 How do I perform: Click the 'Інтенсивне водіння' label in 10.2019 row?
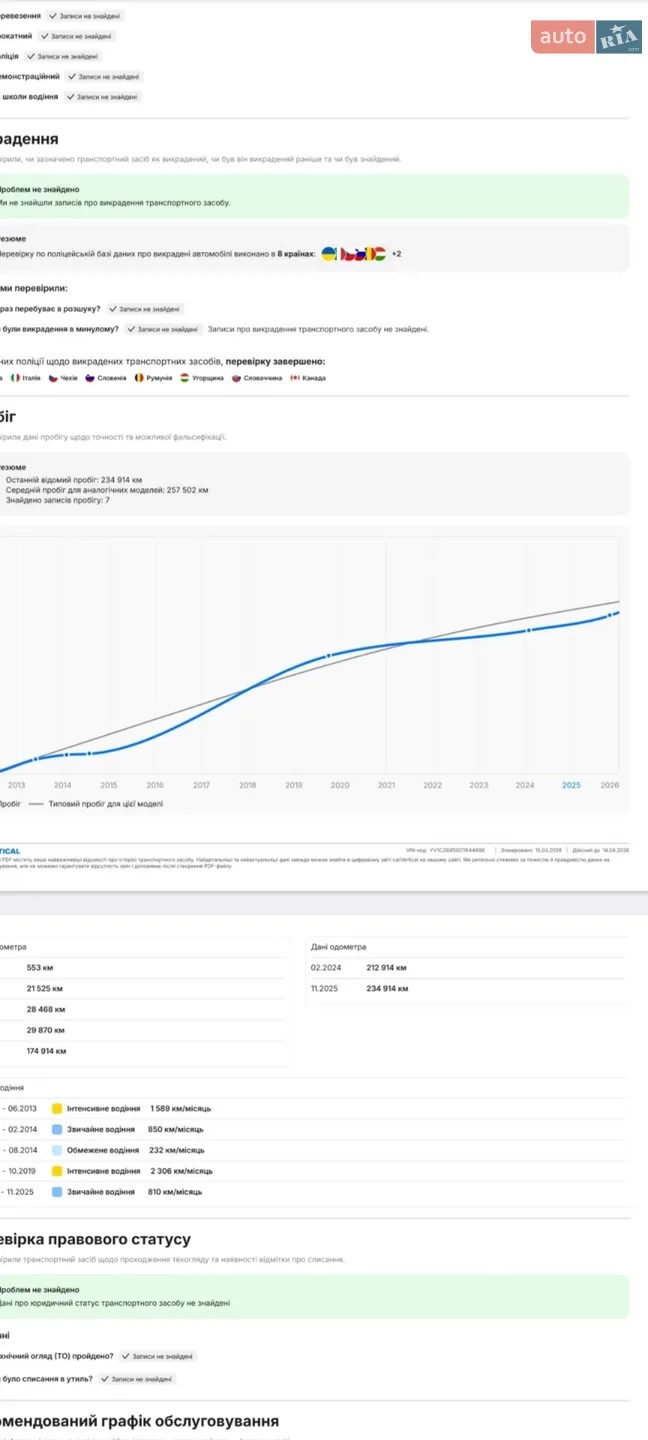(x=104, y=1171)
